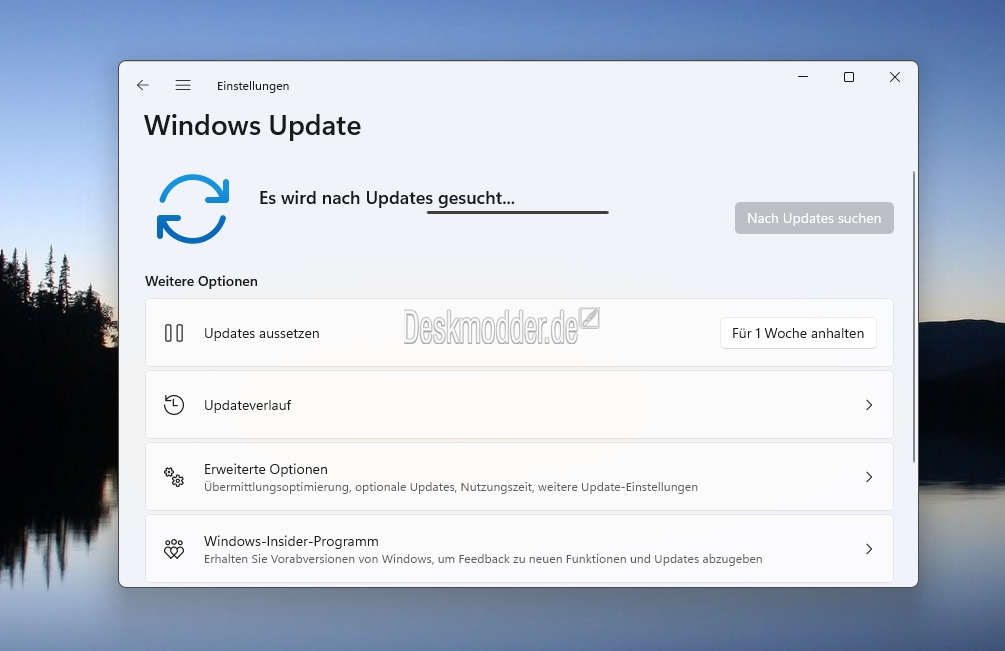
Task: Maximize the Einstellungen window
Action: coord(849,77)
